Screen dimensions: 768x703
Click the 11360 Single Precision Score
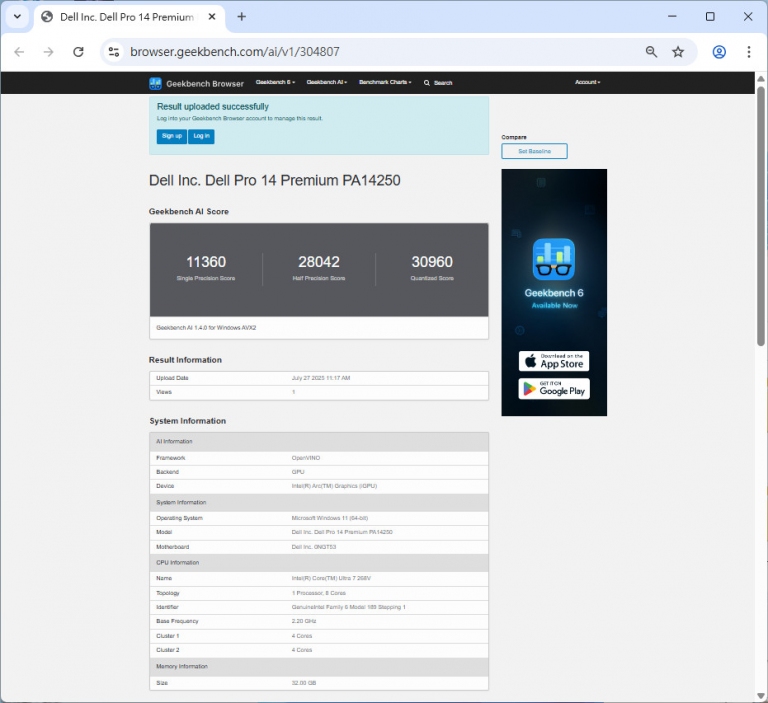coord(206,262)
